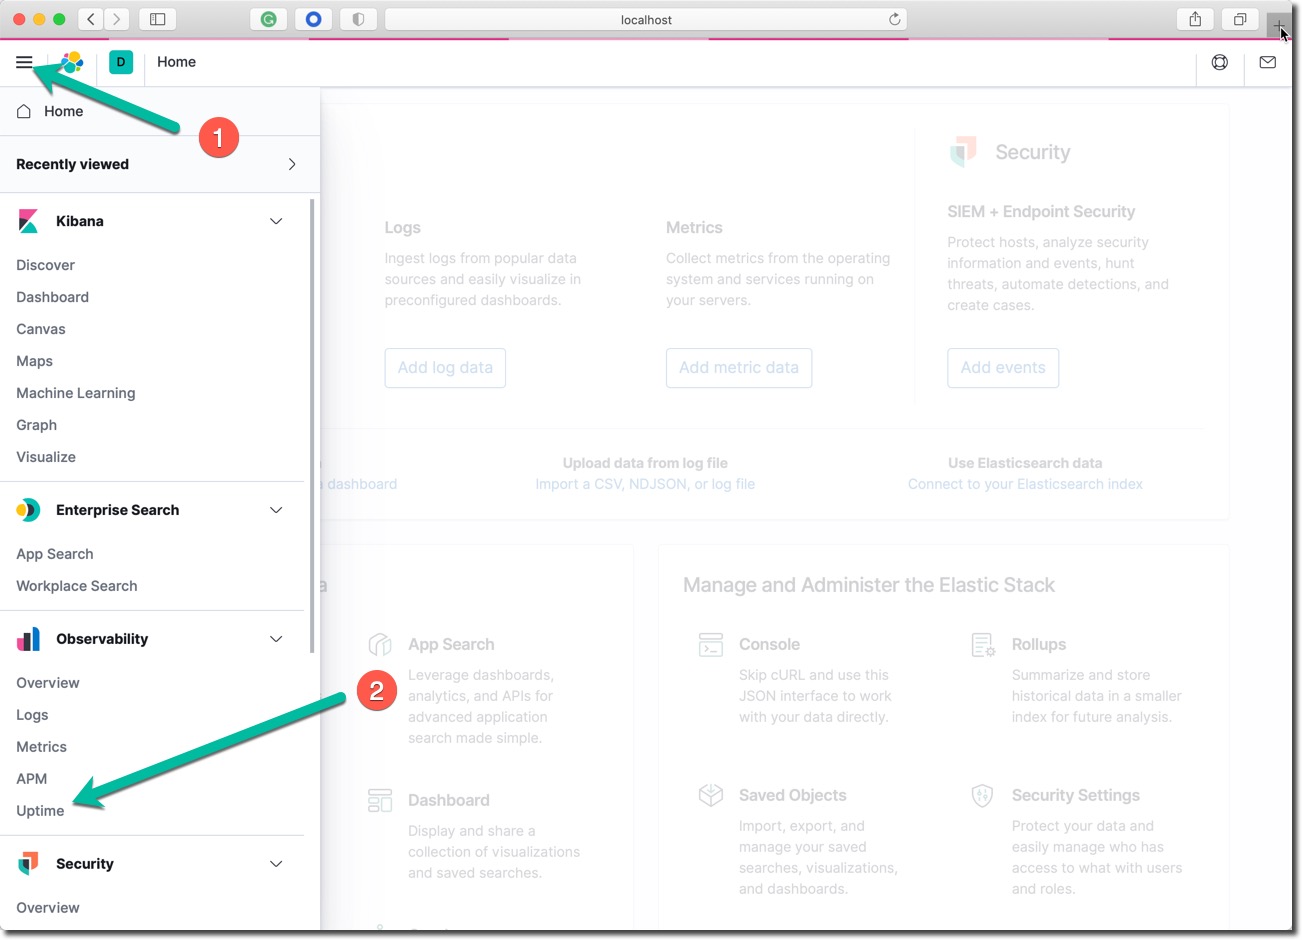Open Logs in the sidebar
This screenshot has width=1302, height=940.
(x=32, y=715)
